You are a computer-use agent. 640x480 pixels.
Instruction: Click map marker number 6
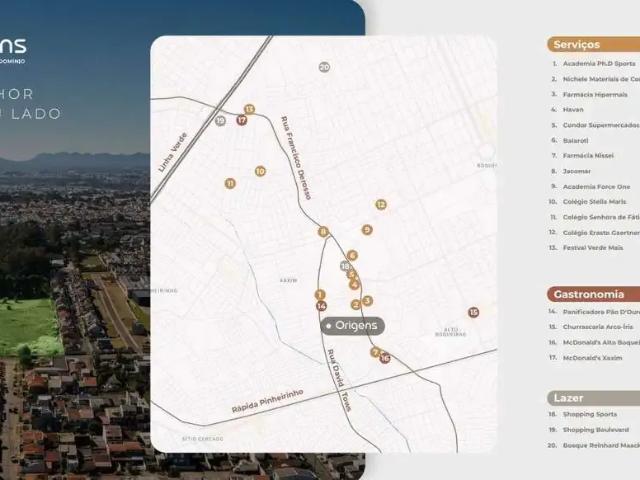click(x=352, y=256)
